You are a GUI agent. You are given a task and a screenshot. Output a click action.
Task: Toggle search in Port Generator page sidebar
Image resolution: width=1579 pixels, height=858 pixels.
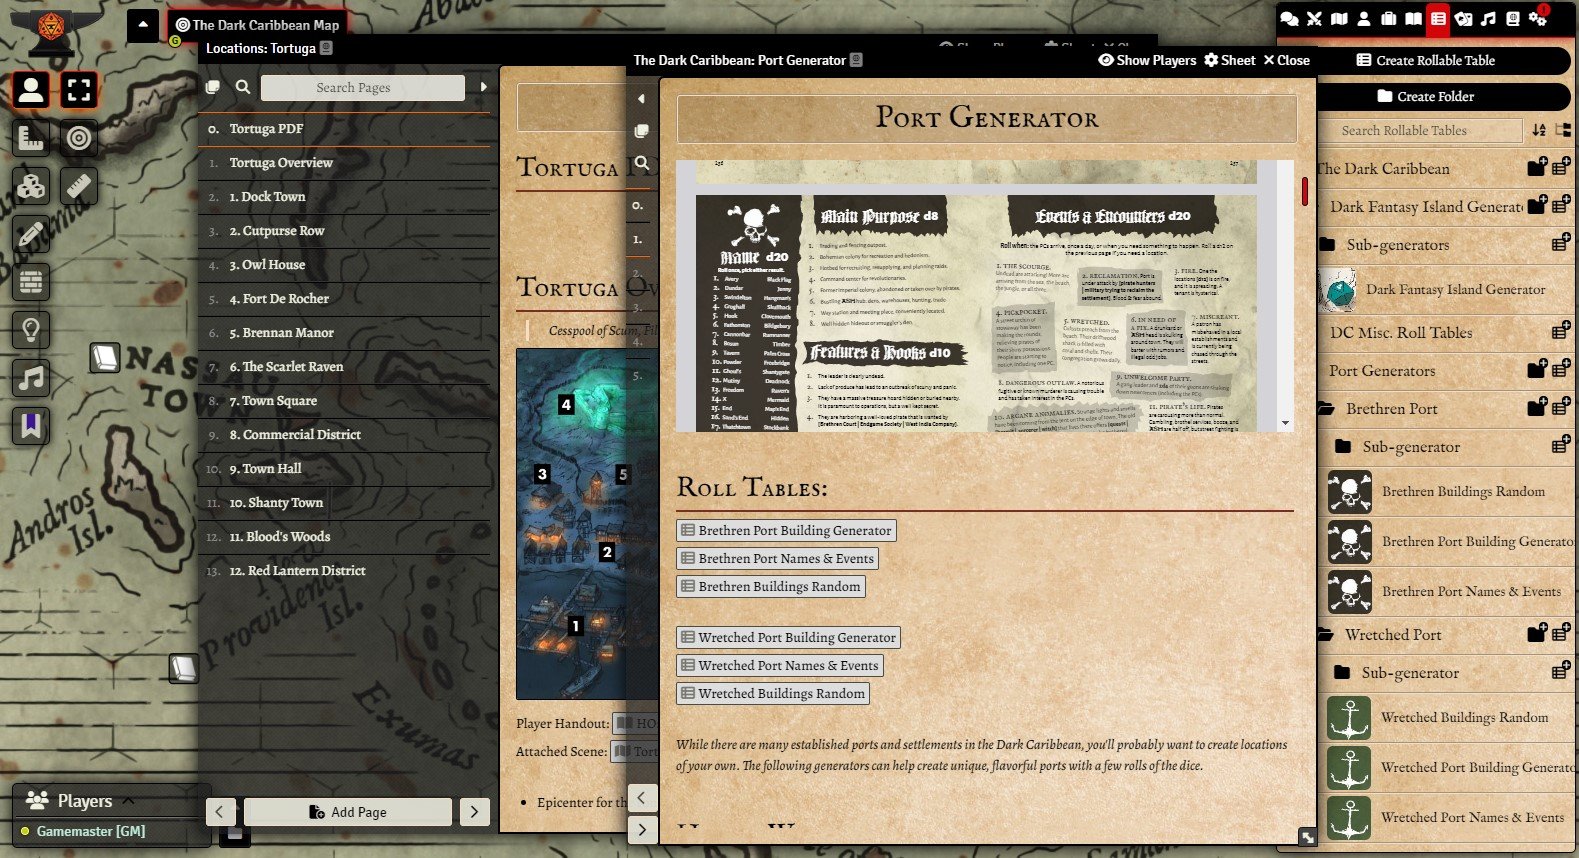(x=642, y=163)
